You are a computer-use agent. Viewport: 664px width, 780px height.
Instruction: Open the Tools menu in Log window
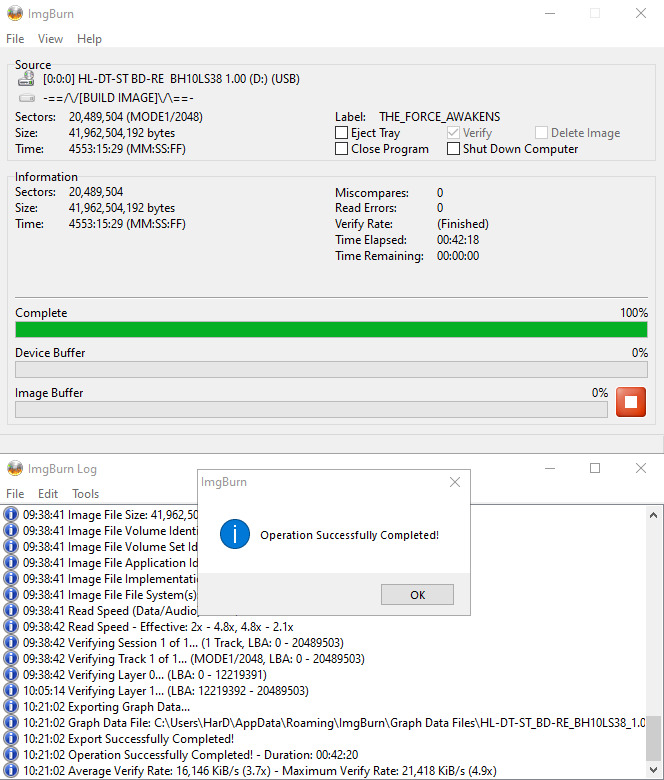86,493
